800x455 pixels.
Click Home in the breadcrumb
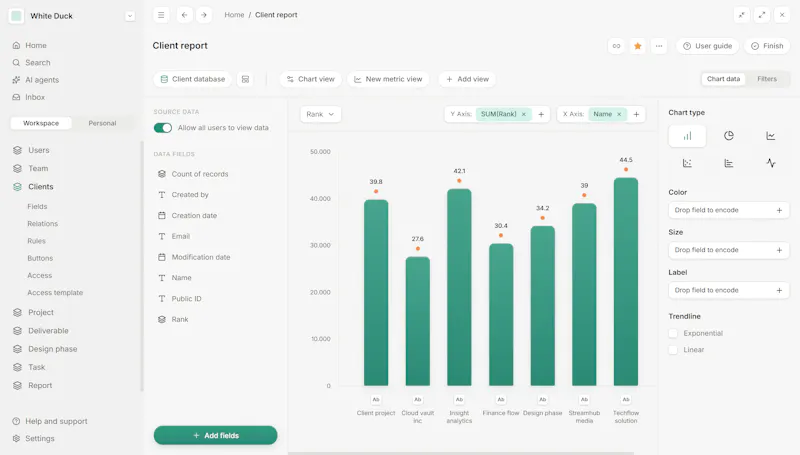tap(234, 15)
